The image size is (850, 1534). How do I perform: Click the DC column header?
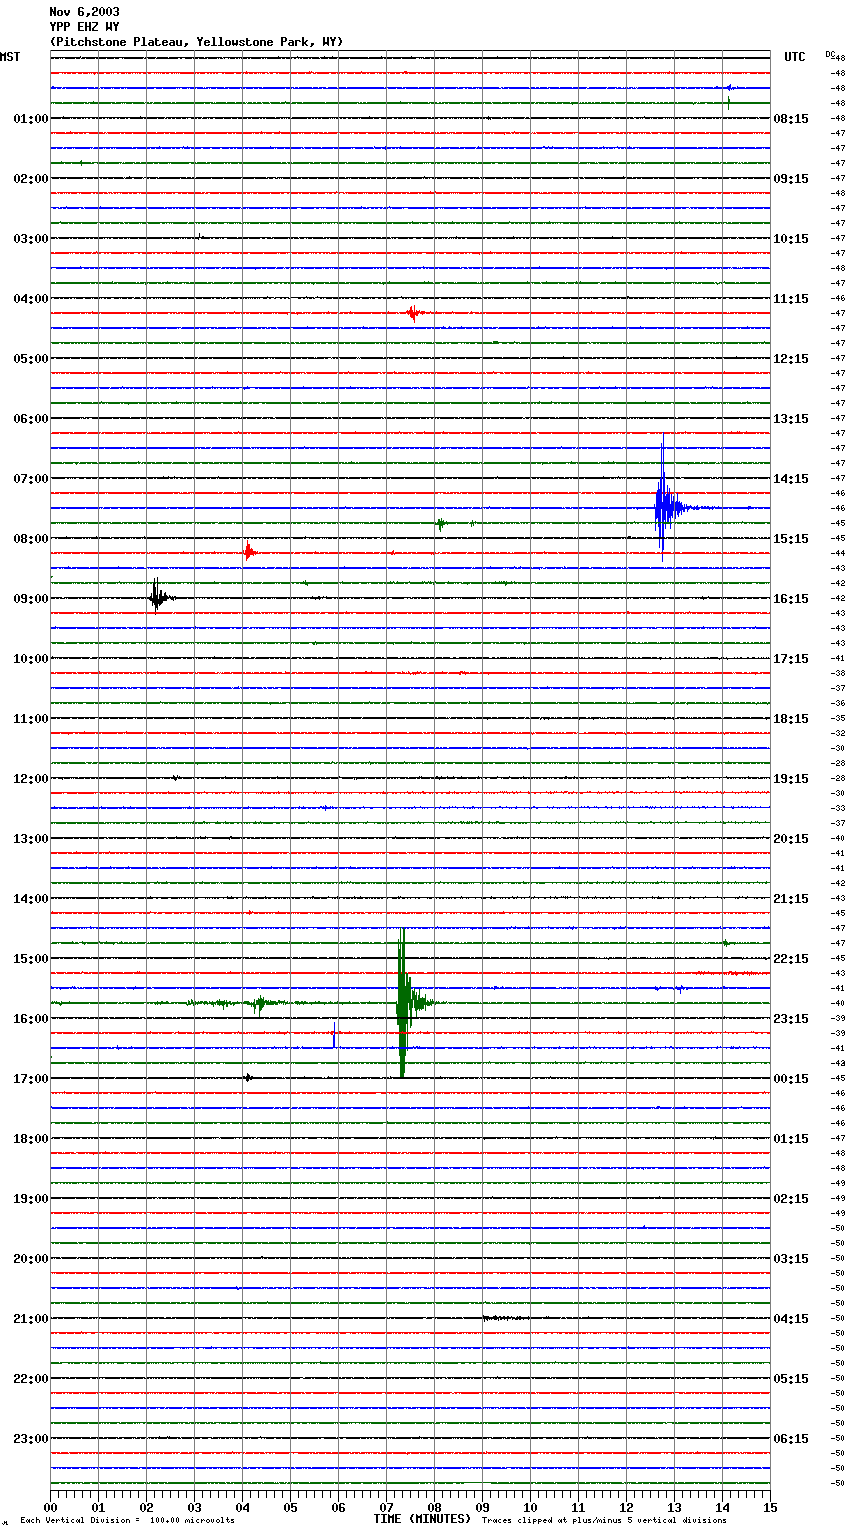point(829,54)
